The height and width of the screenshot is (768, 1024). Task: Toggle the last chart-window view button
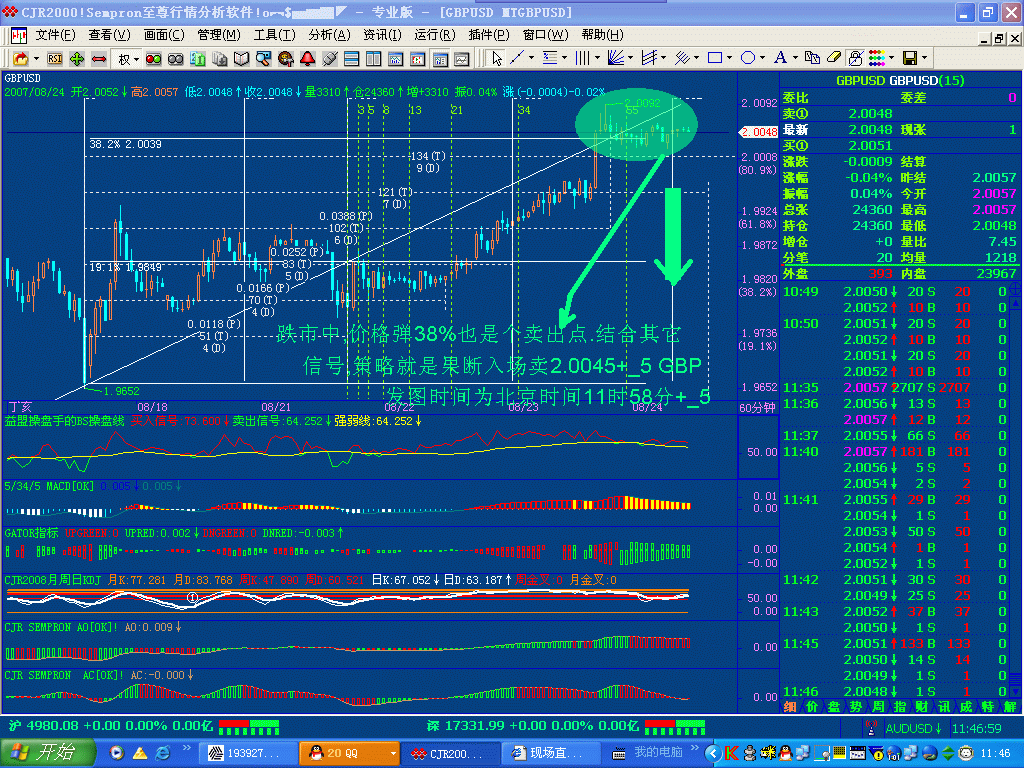[462, 59]
